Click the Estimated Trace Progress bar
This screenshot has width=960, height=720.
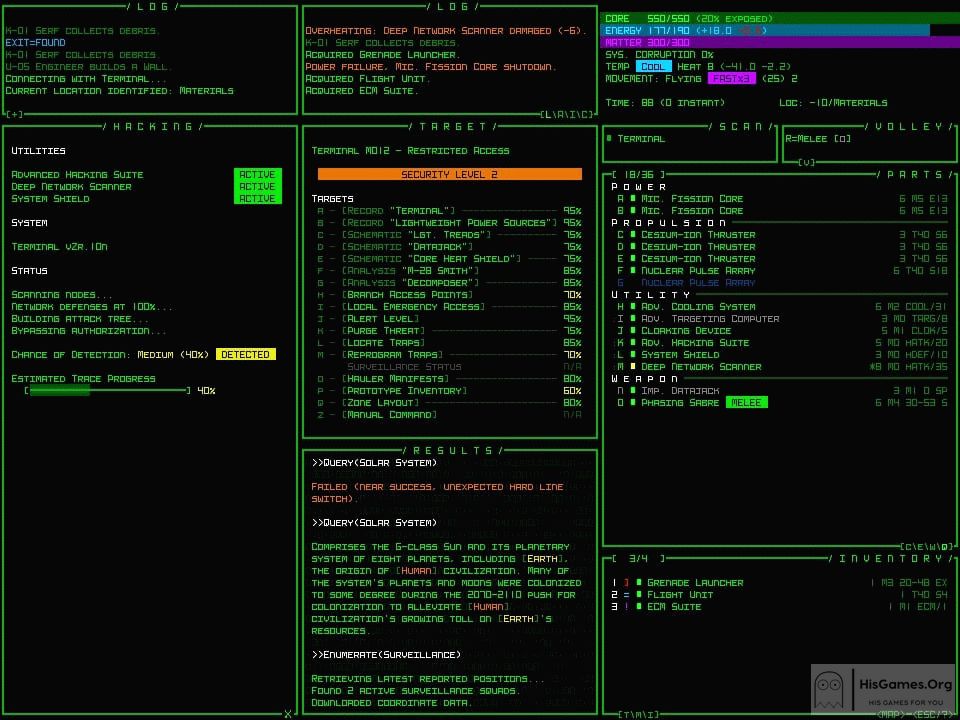pos(108,391)
